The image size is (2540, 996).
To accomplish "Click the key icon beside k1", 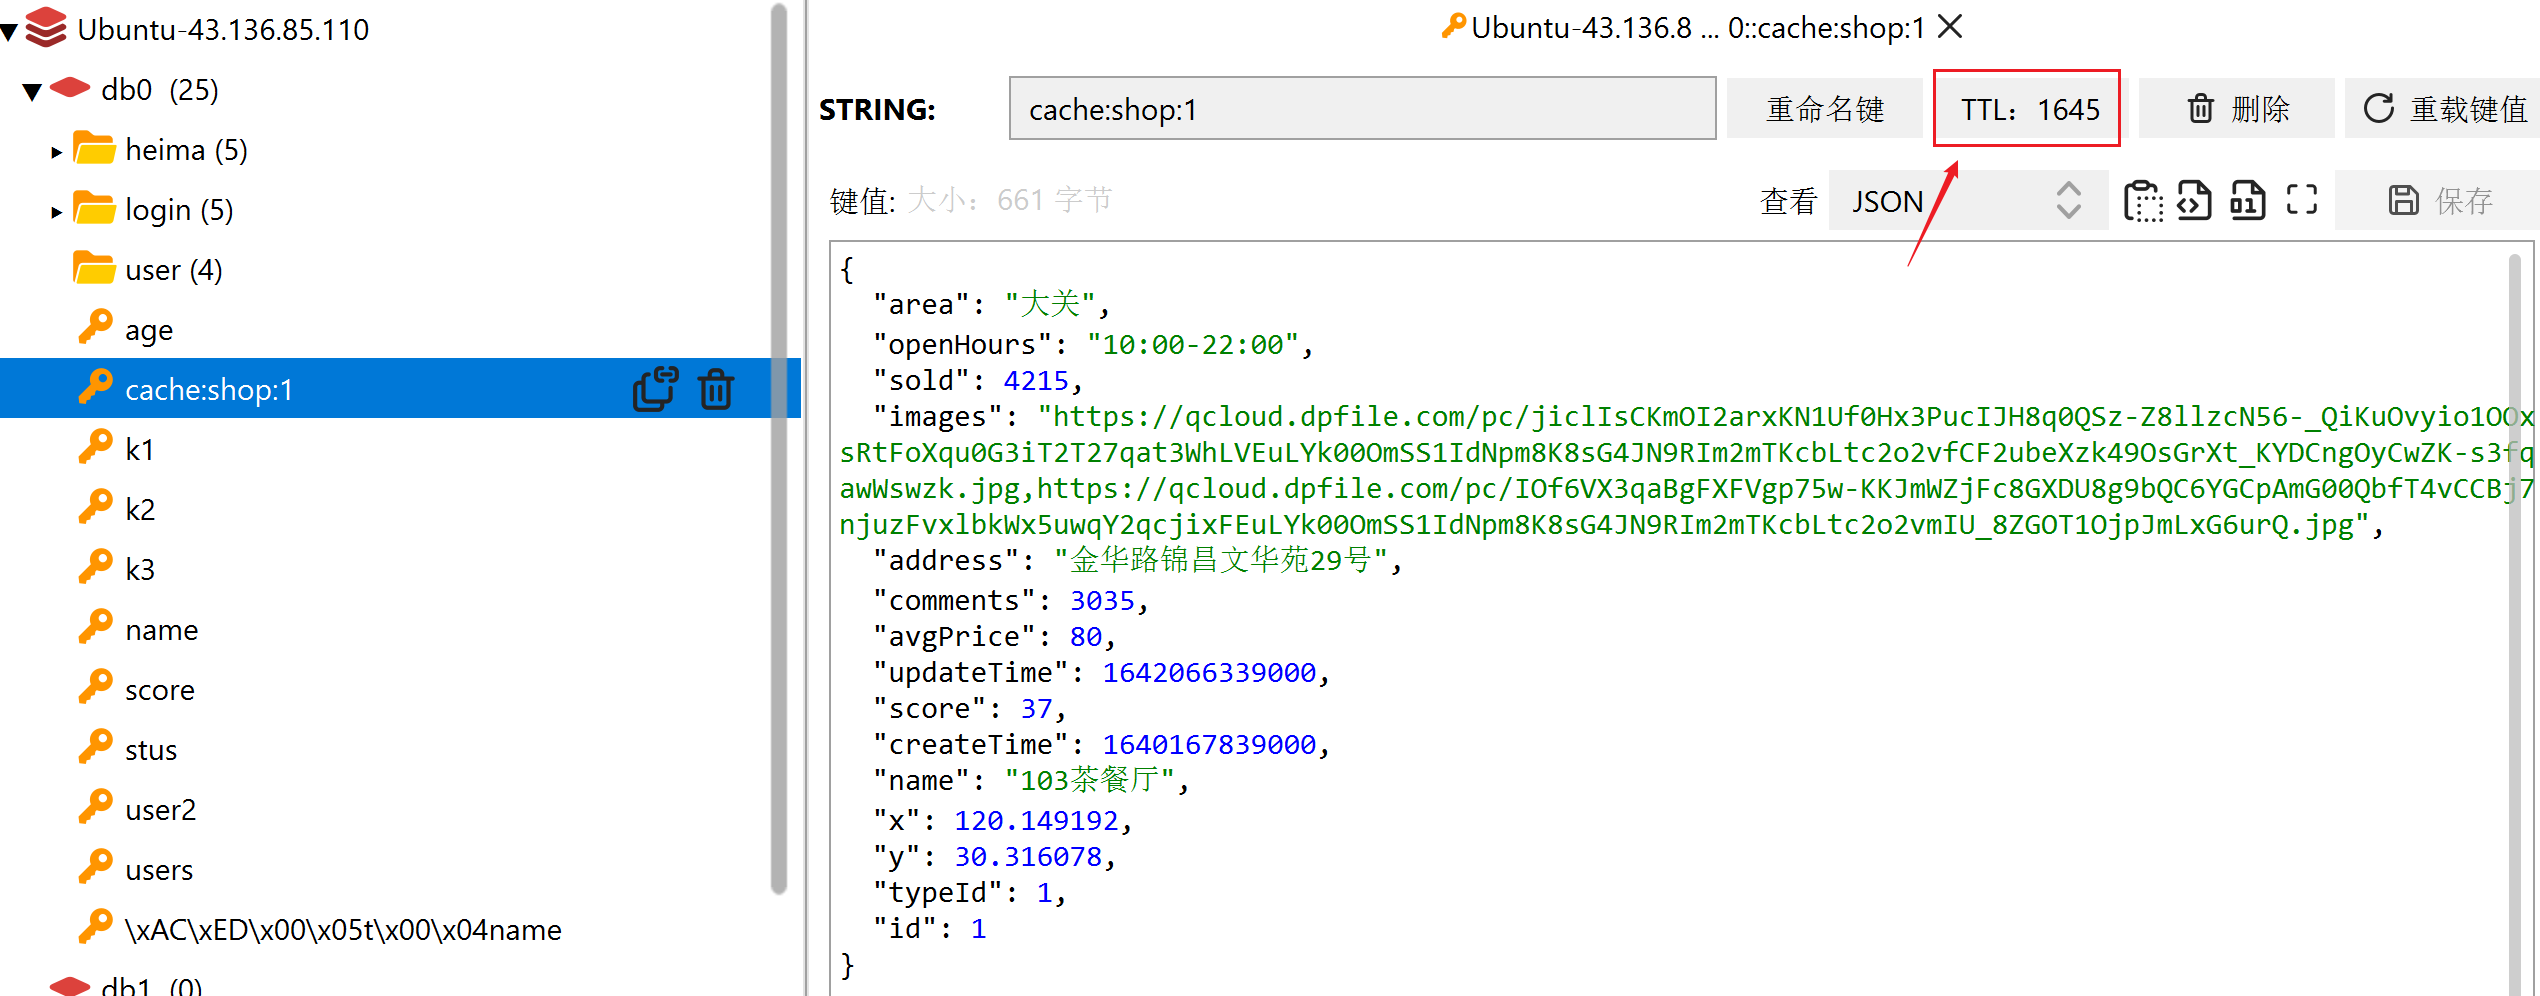I will (96, 447).
